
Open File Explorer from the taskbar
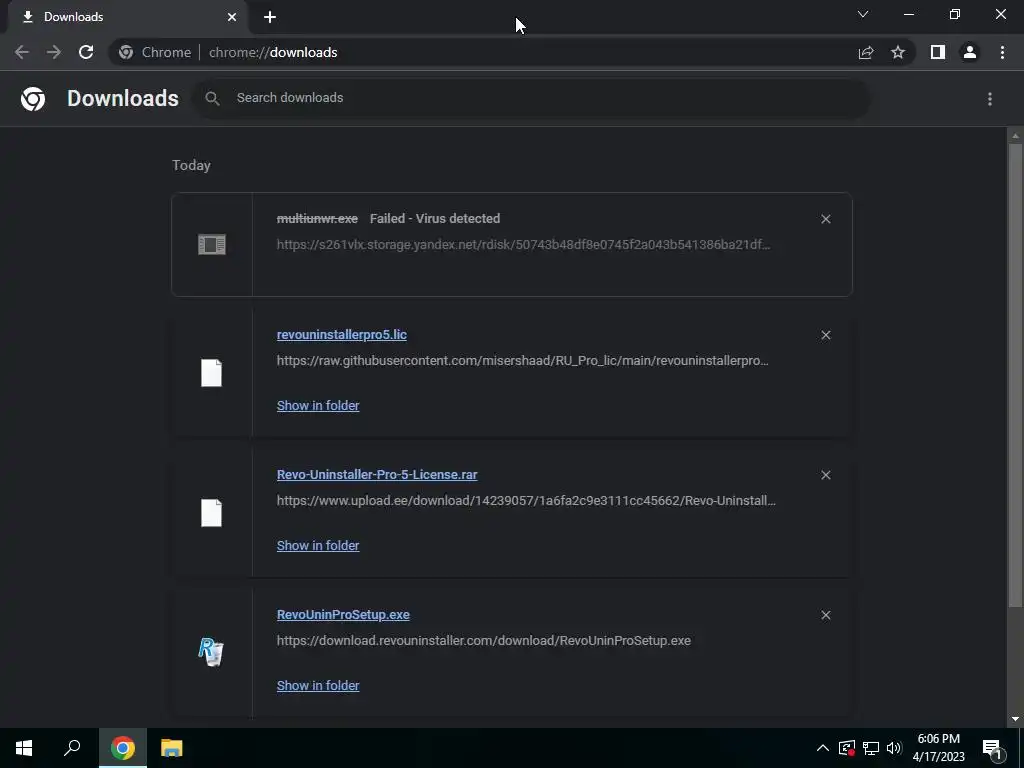171,748
